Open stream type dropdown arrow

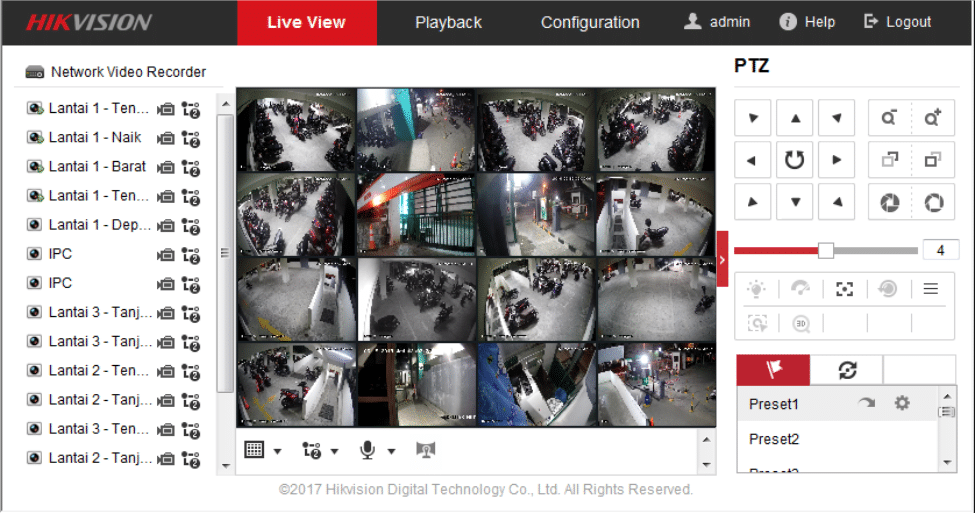[335, 451]
